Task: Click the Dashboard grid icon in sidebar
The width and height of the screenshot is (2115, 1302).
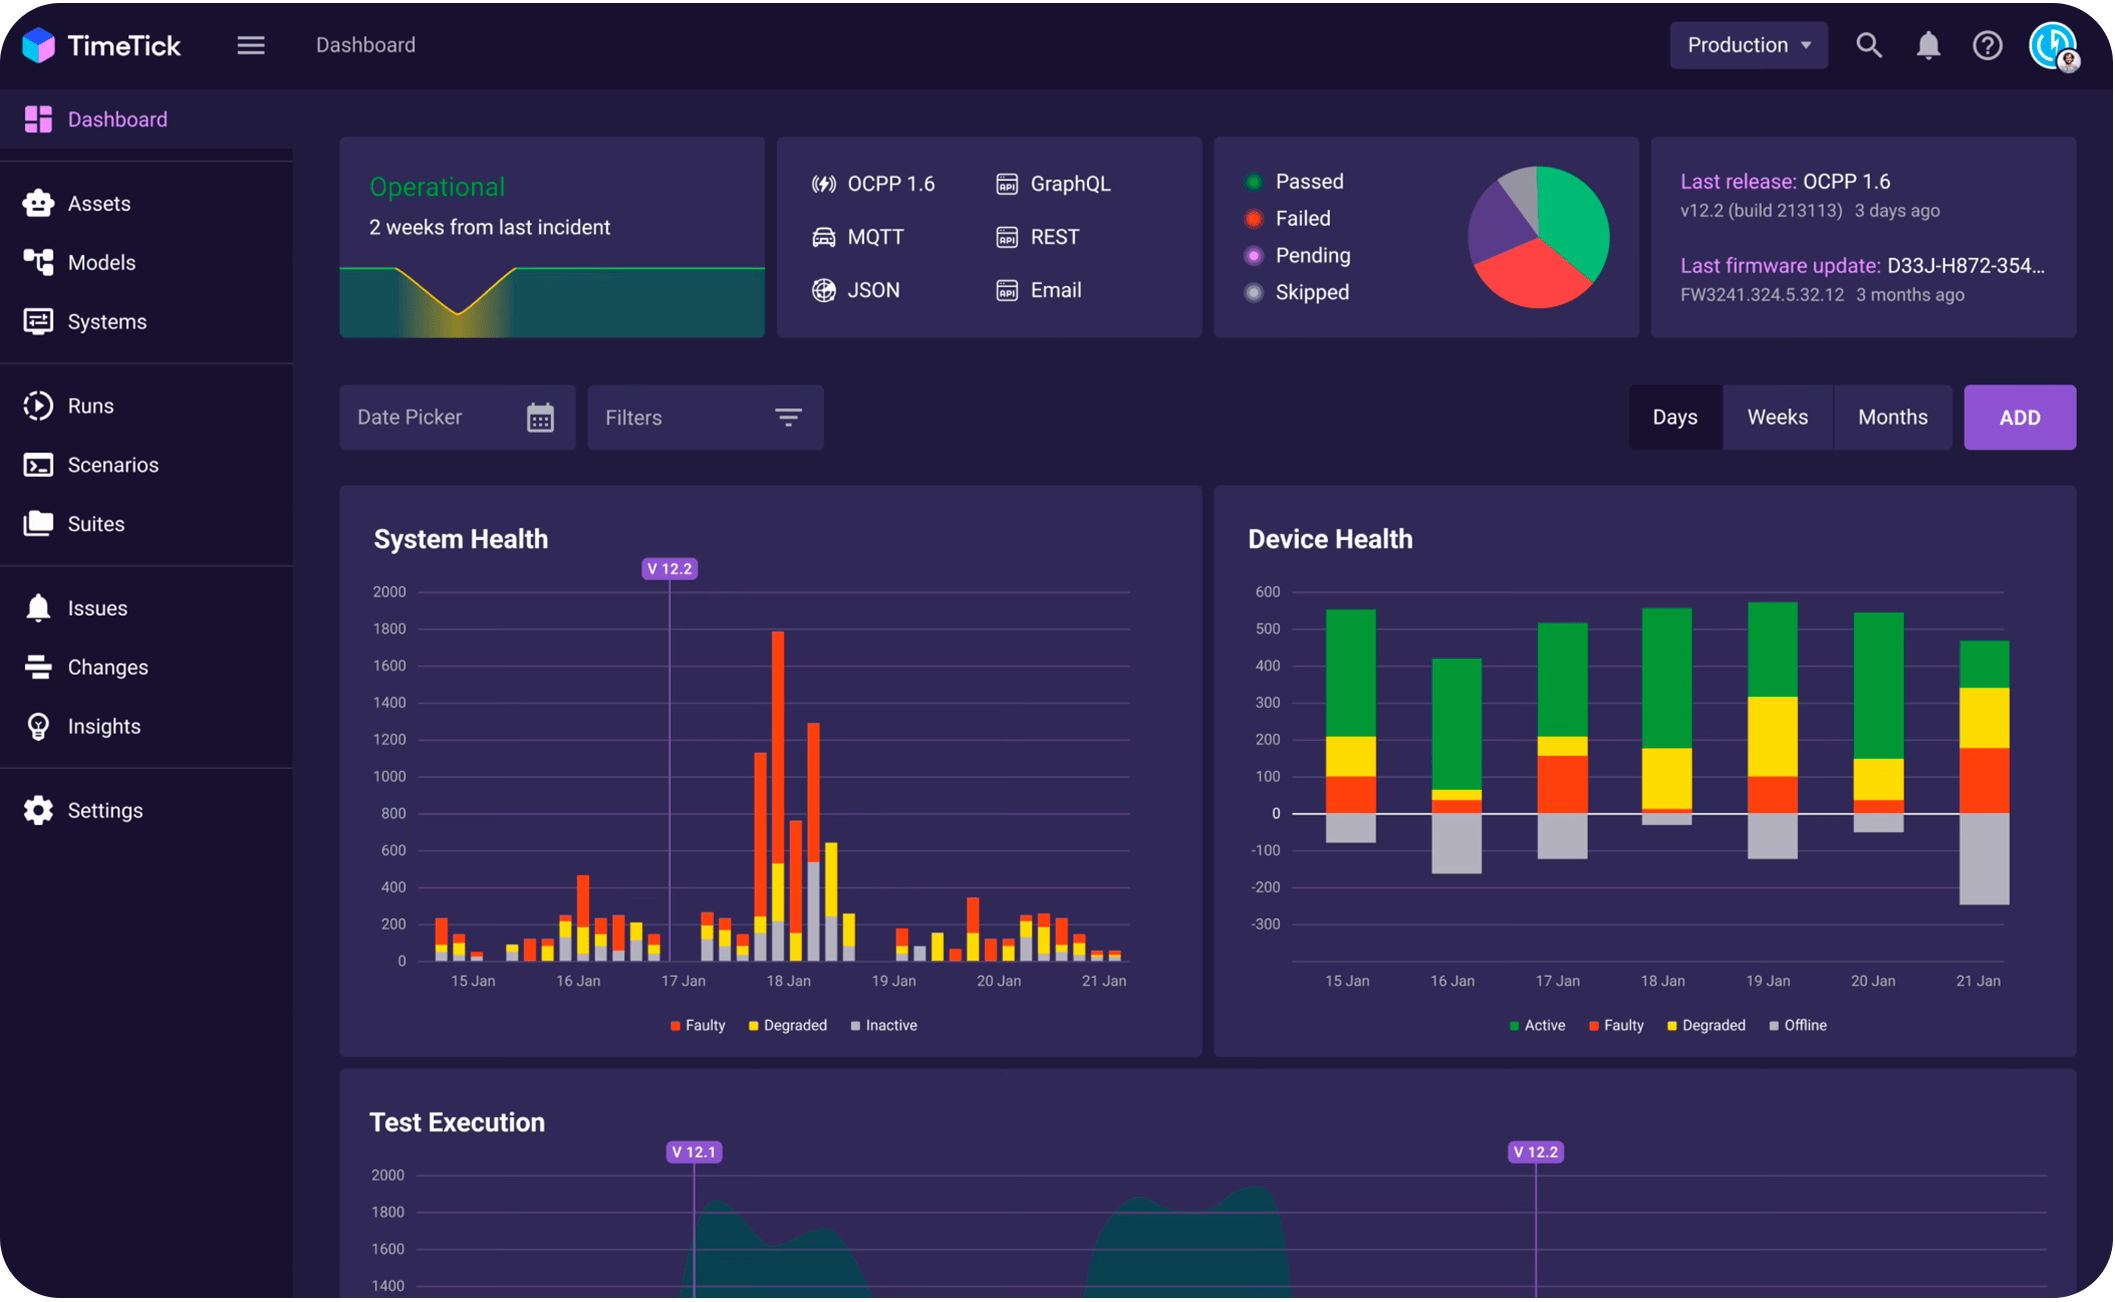Action: click(x=38, y=119)
